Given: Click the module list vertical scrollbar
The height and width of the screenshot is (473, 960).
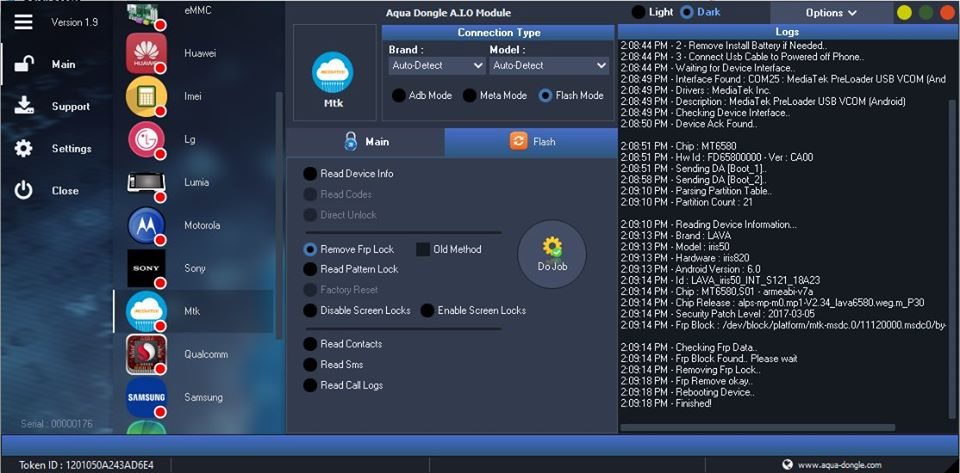Looking at the screenshot, I should pyautogui.click(x=279, y=214).
